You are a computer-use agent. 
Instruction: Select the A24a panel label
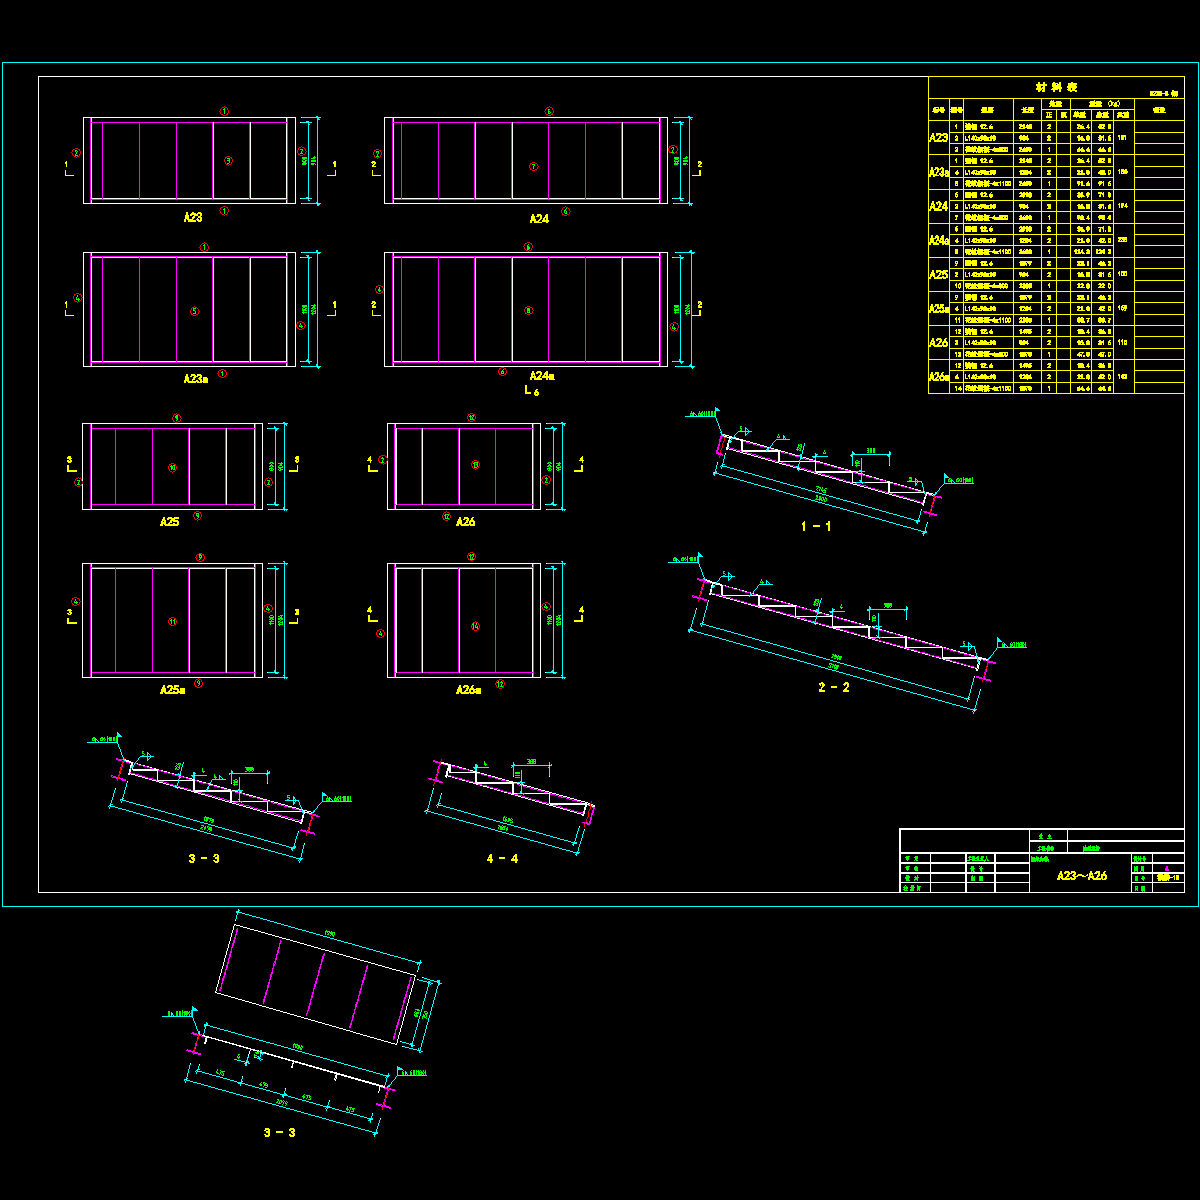[542, 376]
